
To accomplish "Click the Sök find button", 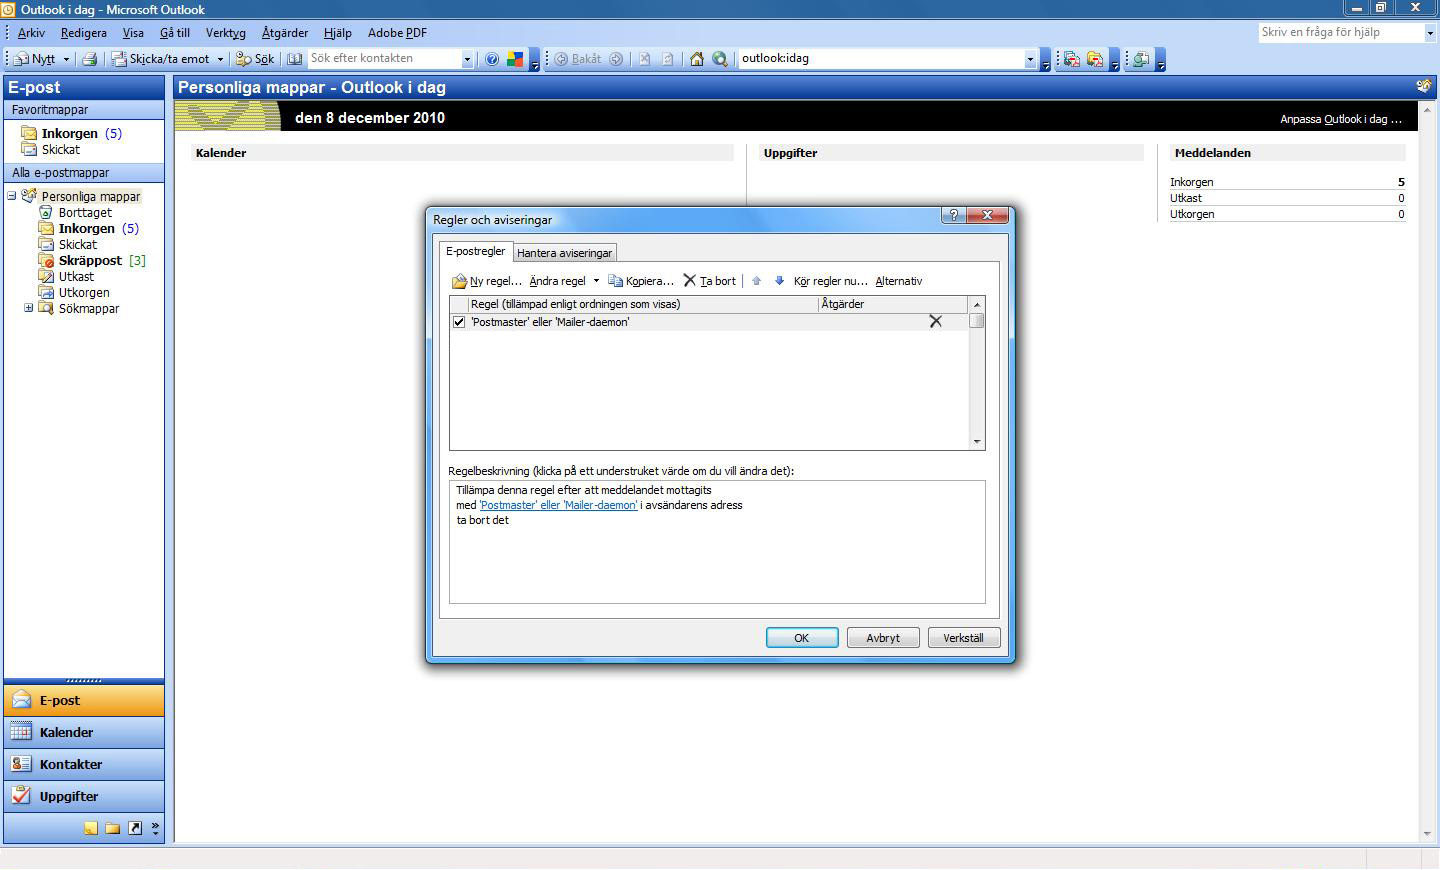I will coord(255,59).
